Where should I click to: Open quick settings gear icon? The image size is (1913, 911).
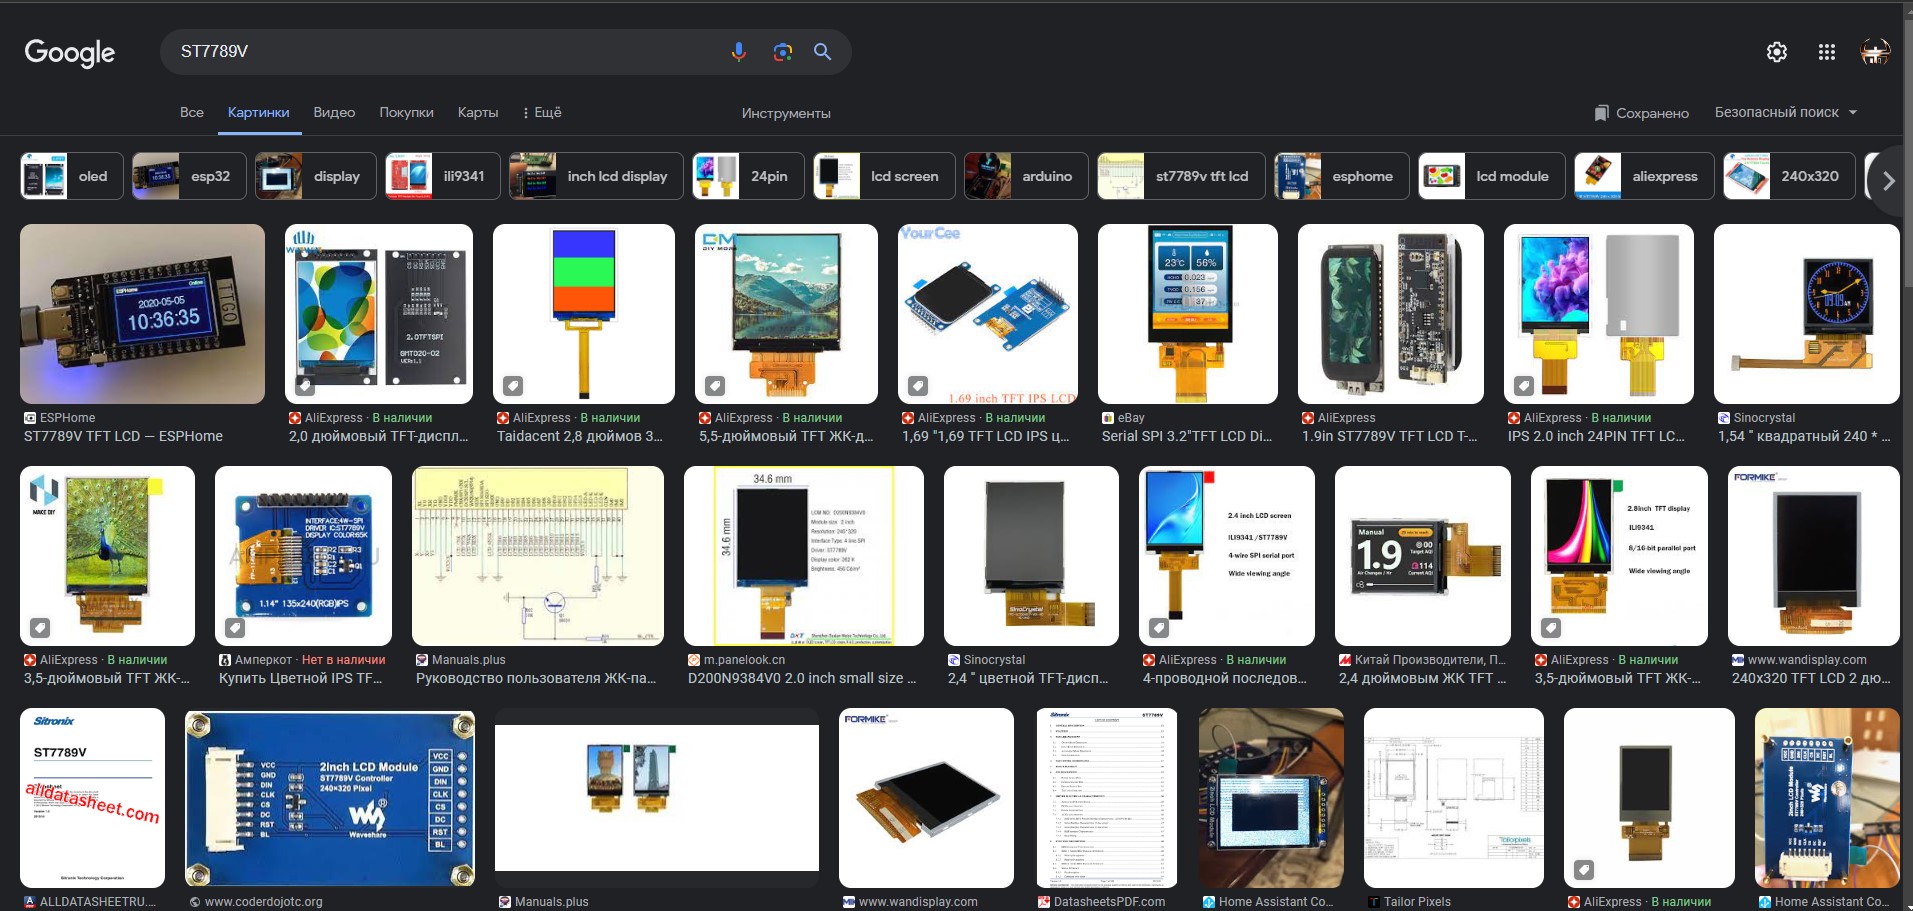(1777, 52)
